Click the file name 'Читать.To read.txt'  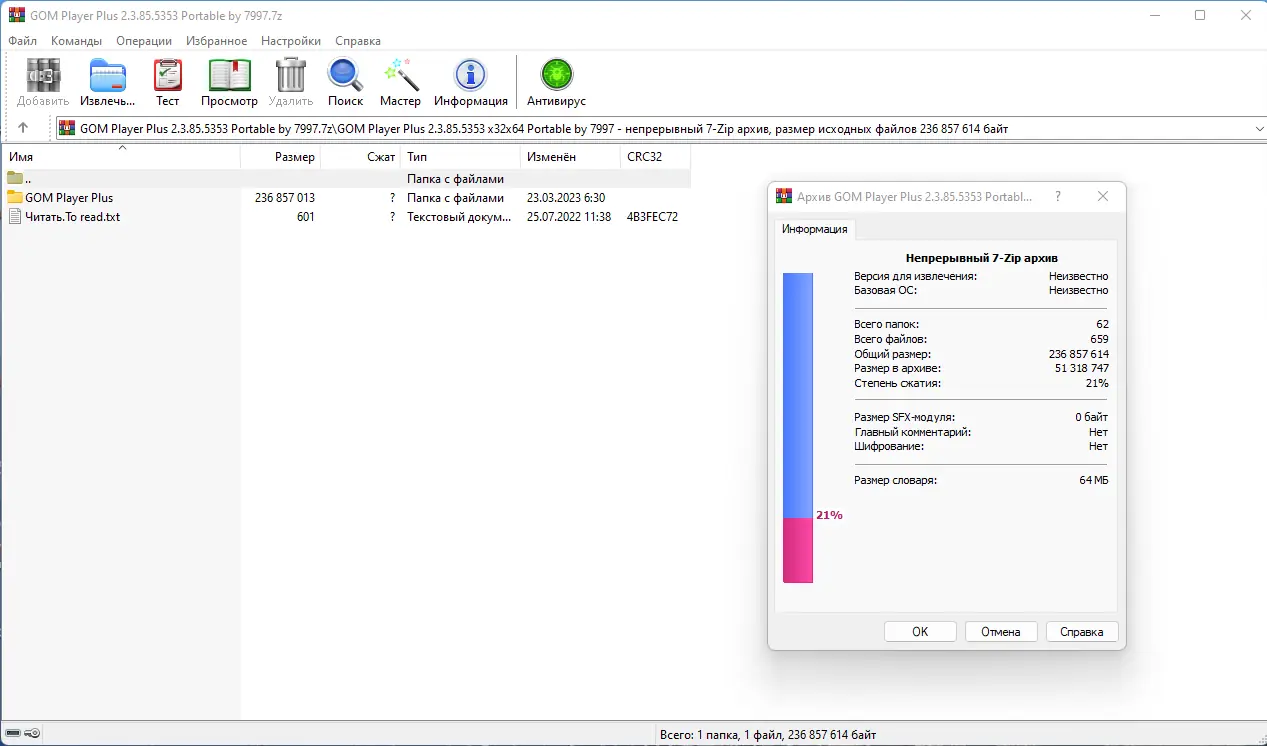click(x=73, y=217)
